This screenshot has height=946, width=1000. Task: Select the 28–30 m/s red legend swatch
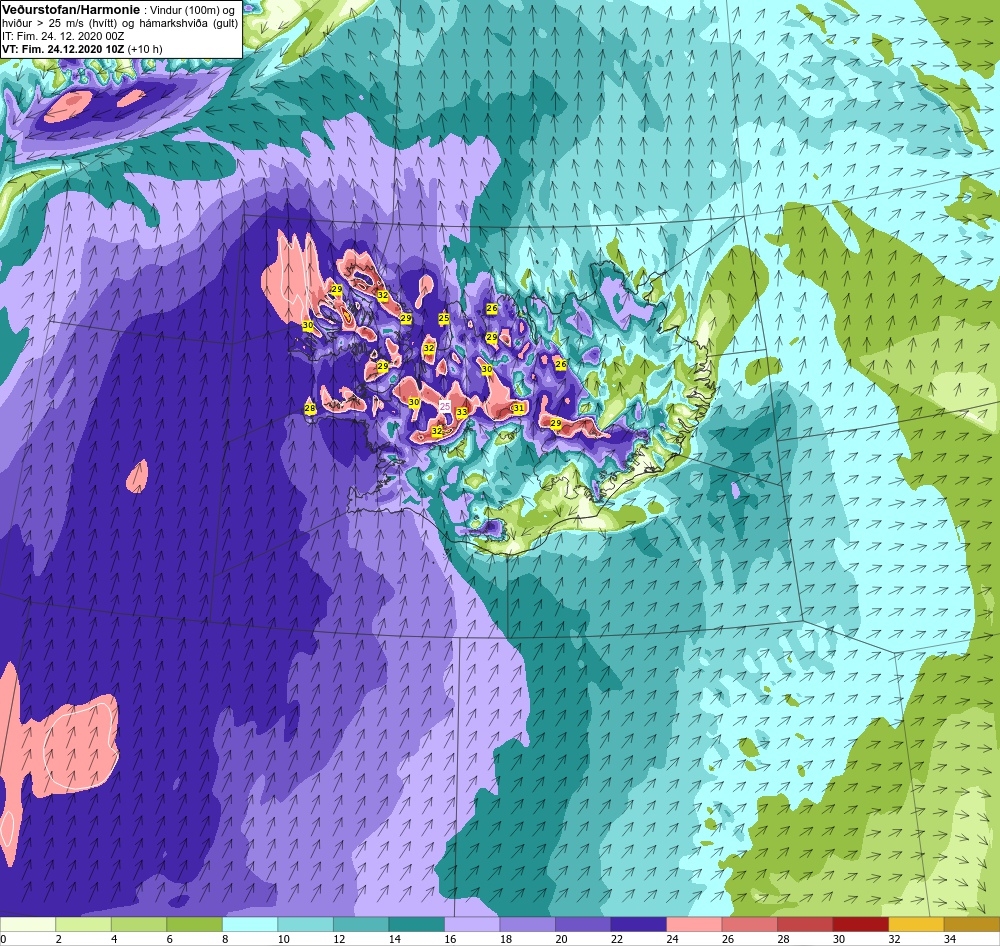805,924
